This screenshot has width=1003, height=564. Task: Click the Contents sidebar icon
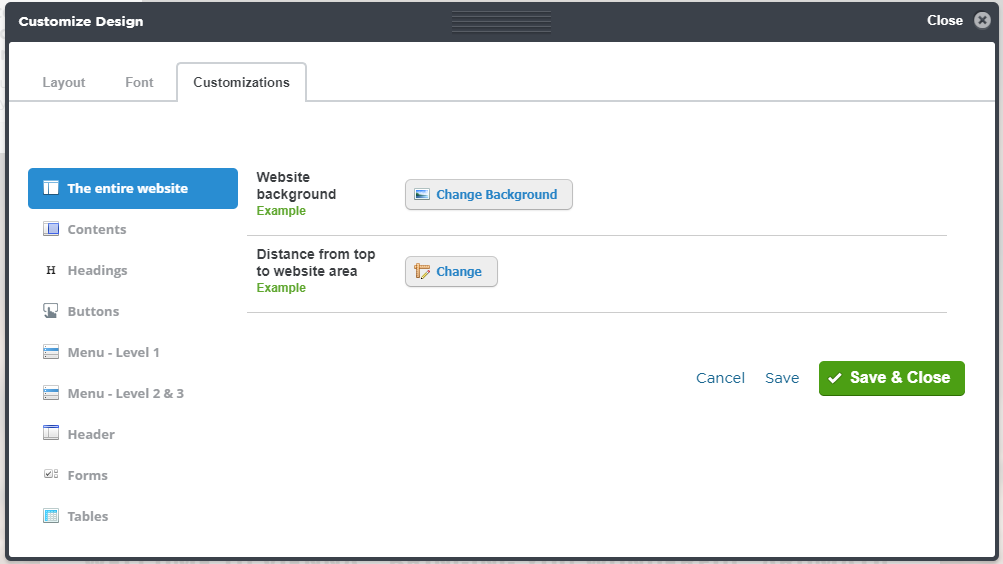[51, 229]
